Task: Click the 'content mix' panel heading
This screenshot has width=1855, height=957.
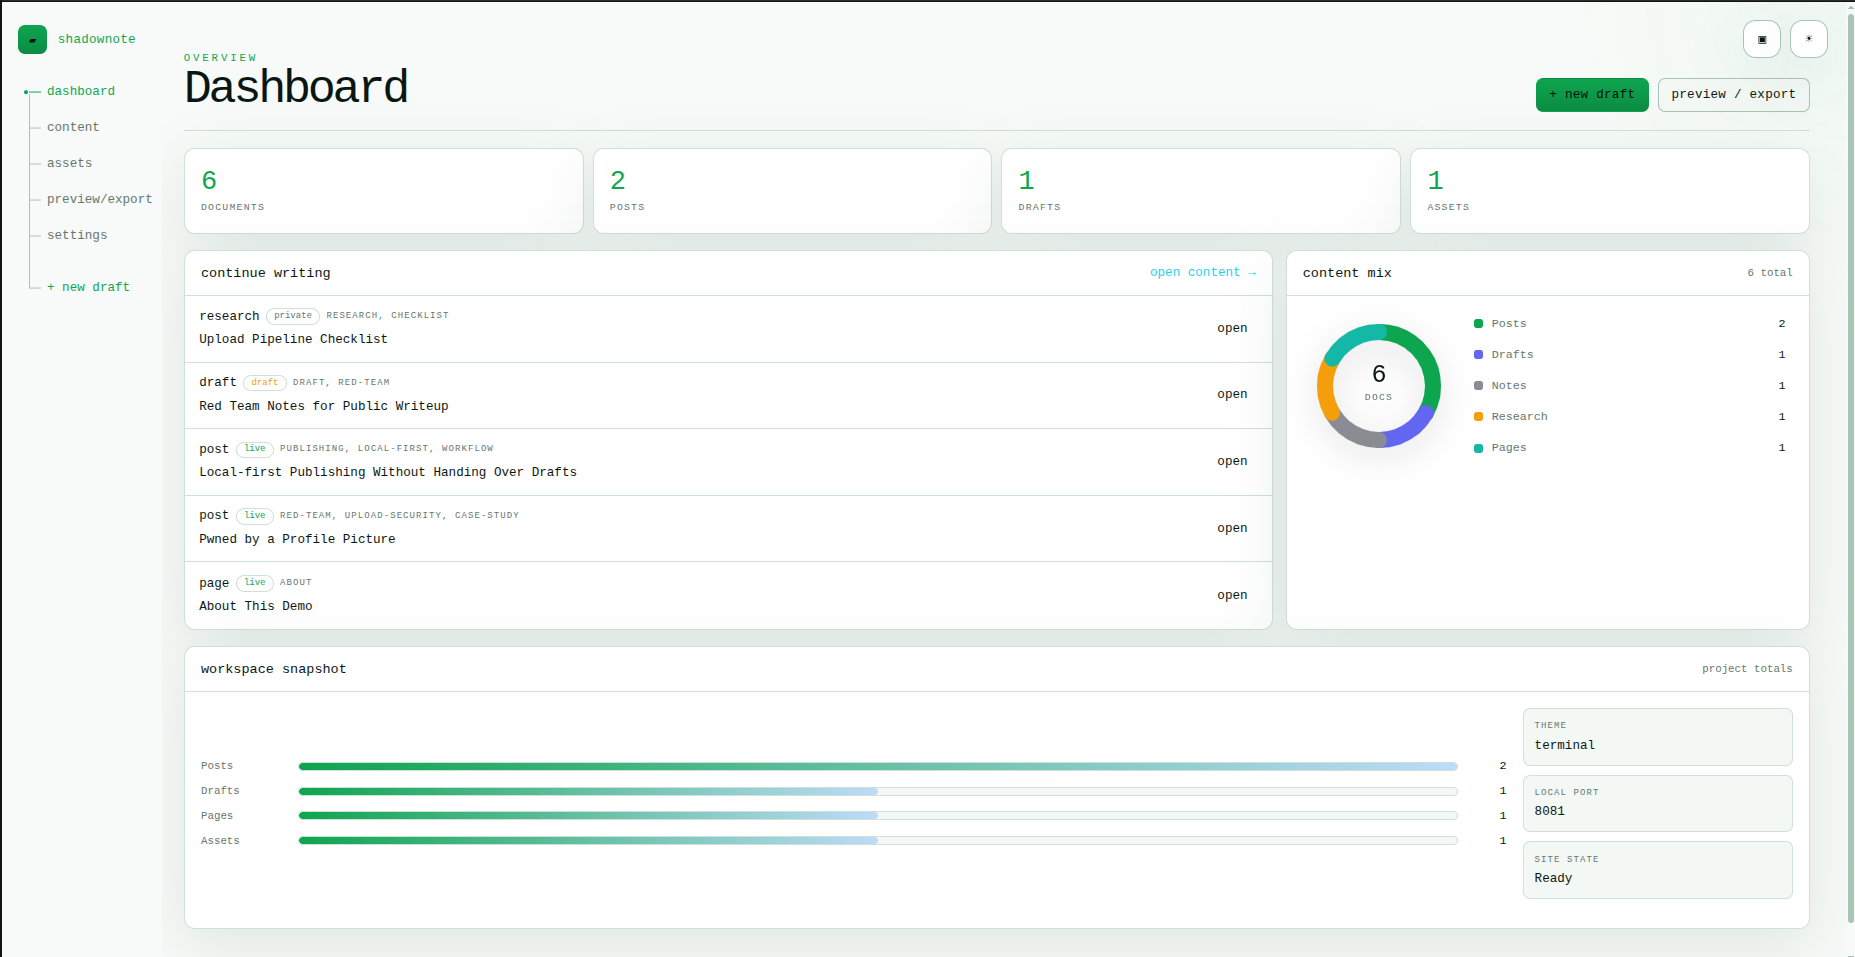Action: 1347,273
